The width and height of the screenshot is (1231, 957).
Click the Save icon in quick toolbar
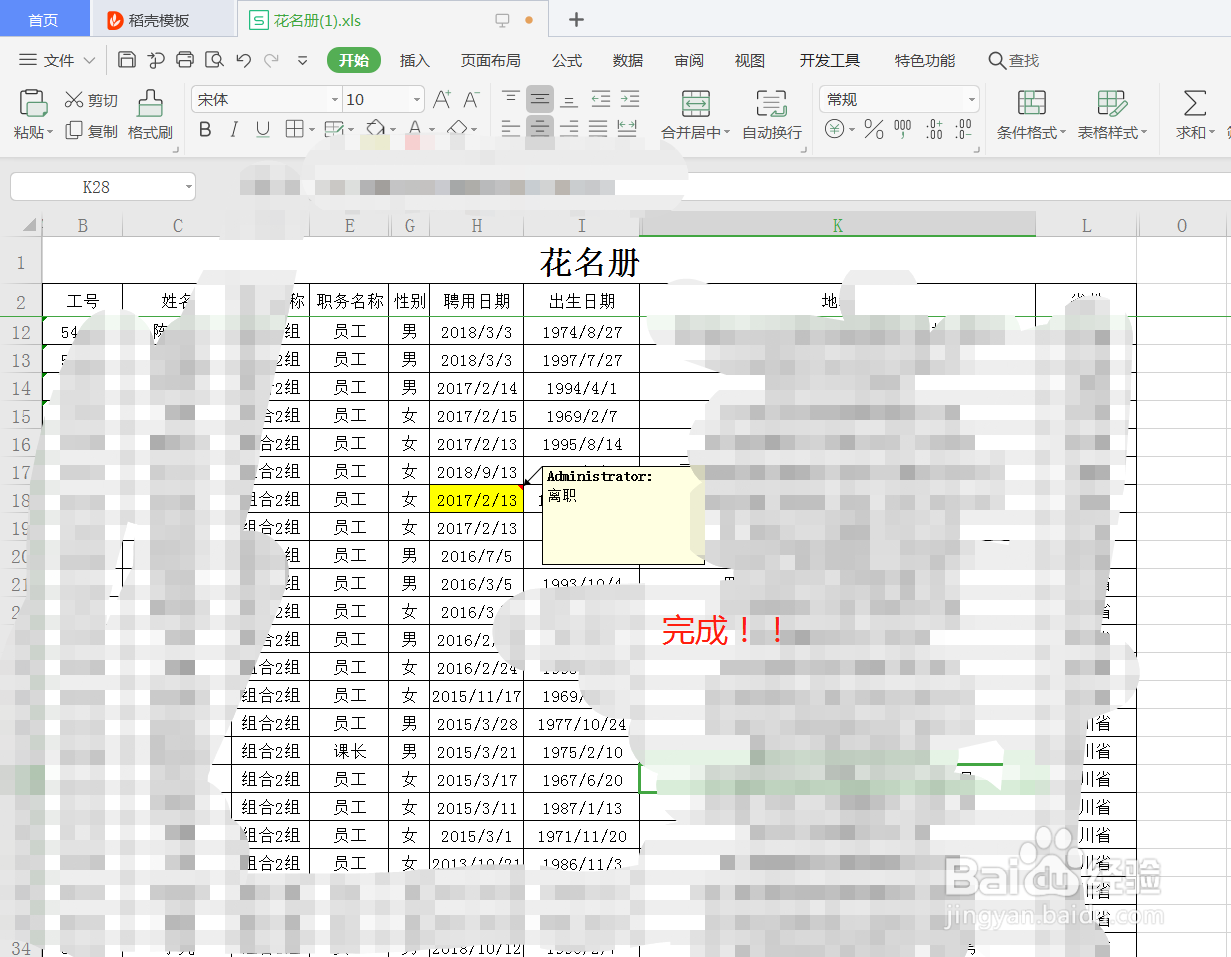[126, 60]
